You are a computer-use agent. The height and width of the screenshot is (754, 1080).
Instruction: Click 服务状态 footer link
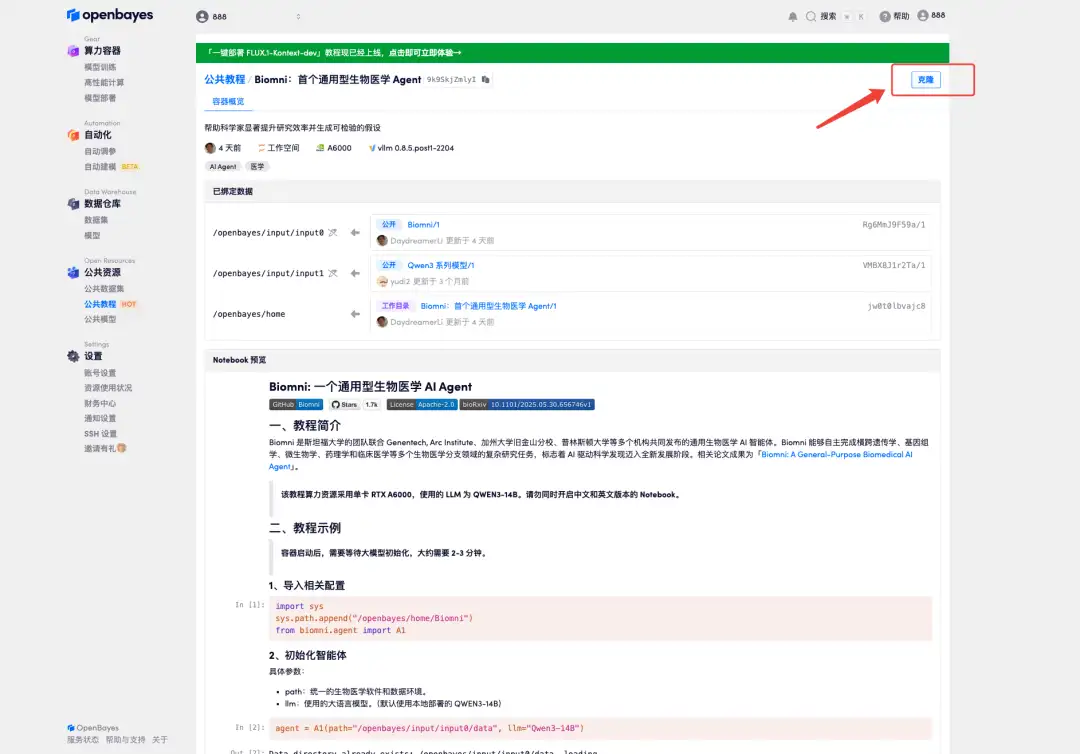pyautogui.click(x=83, y=740)
